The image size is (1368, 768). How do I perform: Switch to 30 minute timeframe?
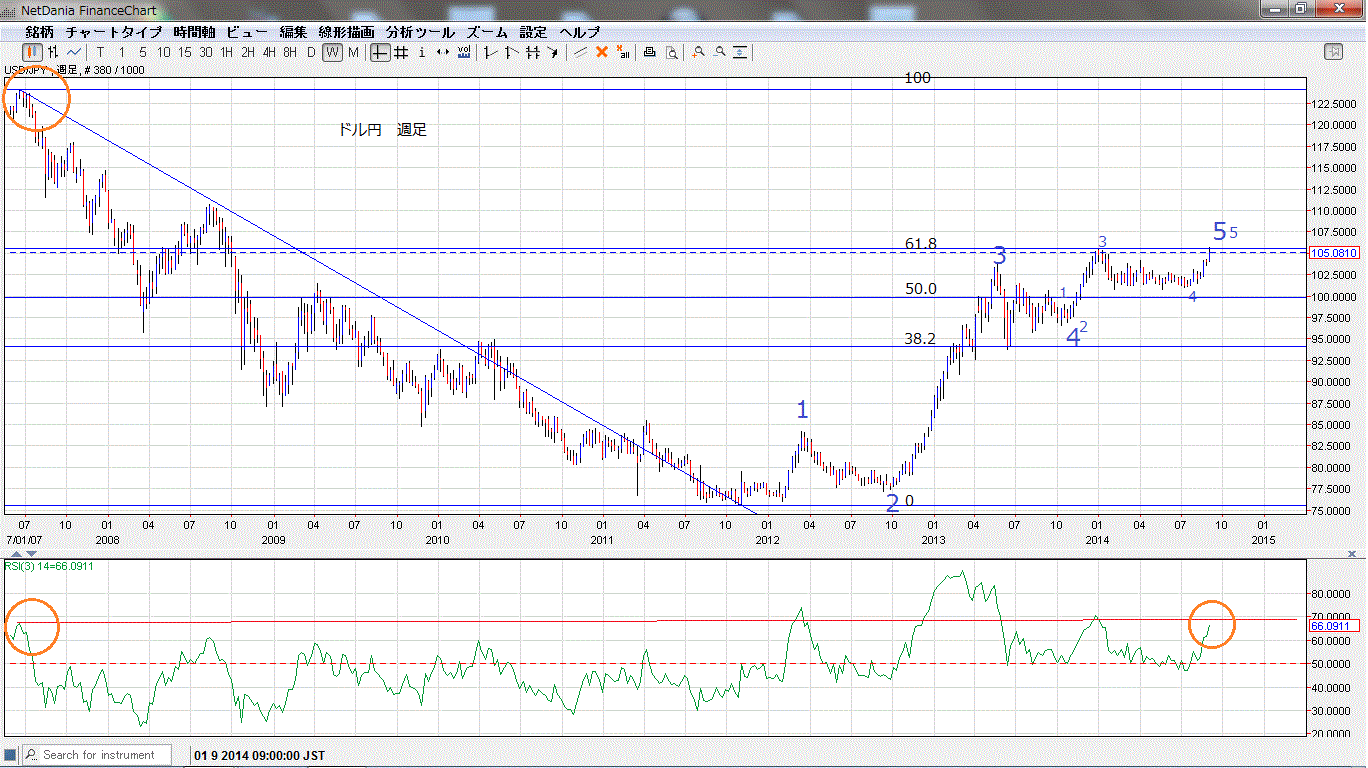[206, 52]
